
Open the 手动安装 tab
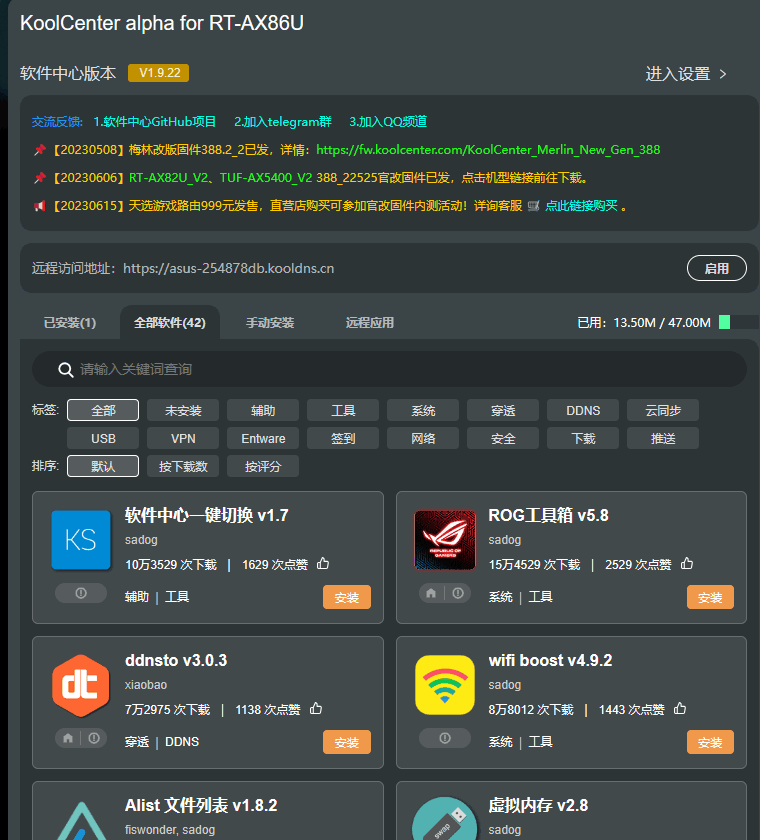270,322
